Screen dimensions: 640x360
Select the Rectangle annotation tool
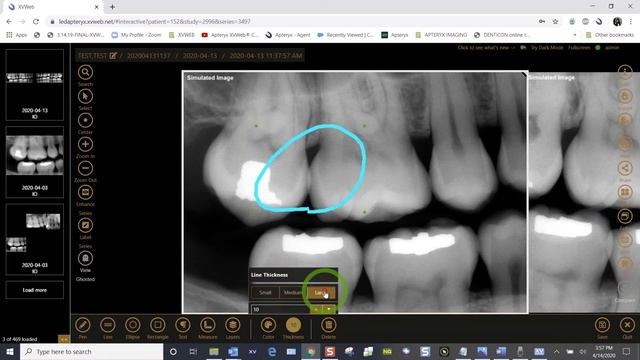(158, 325)
